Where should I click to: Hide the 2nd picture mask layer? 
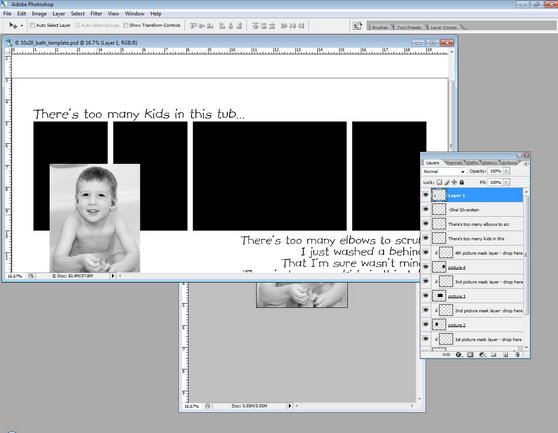(426, 310)
